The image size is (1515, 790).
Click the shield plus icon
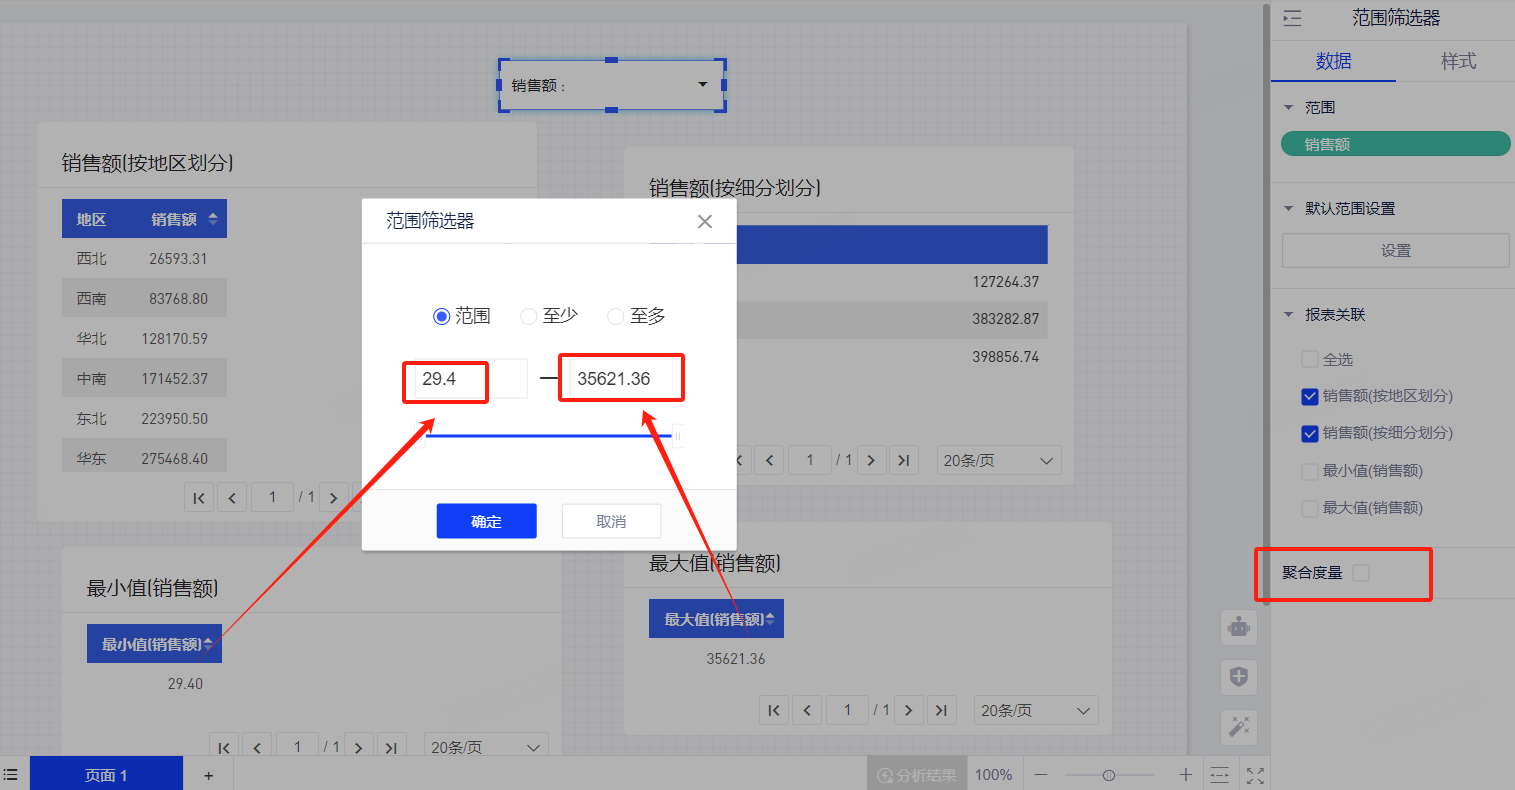point(1239,677)
